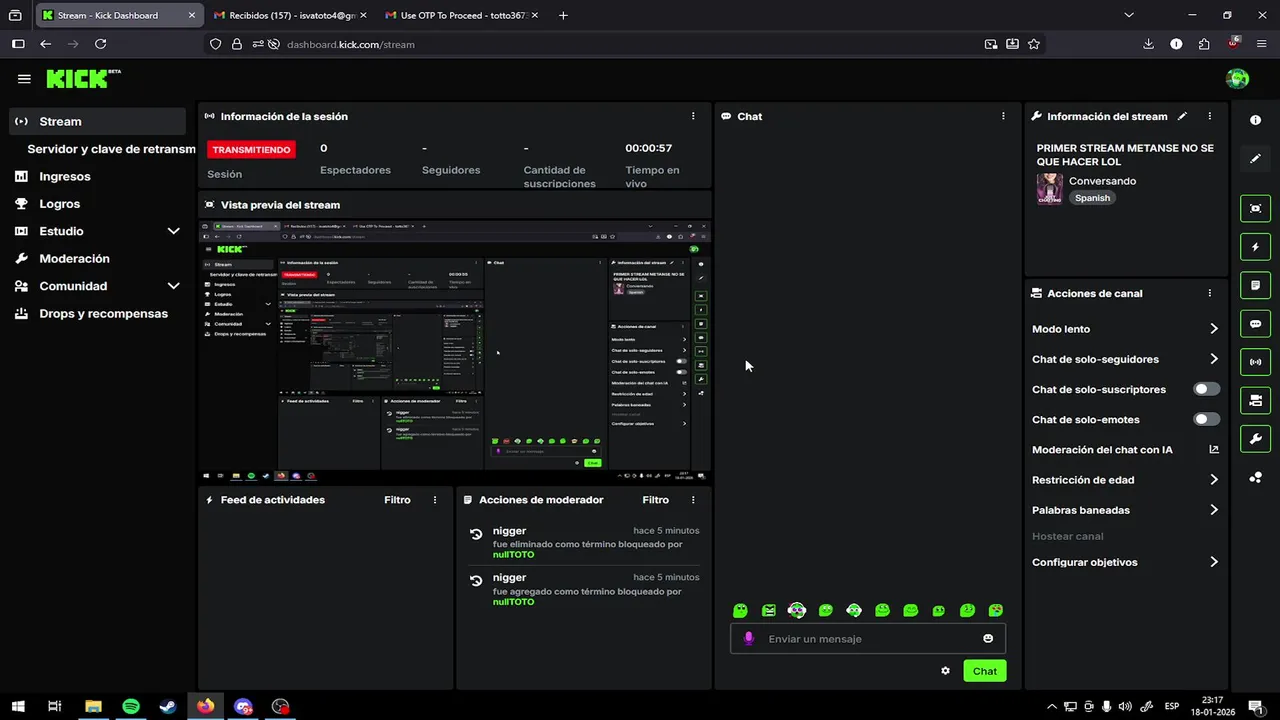1280x720 pixels.
Task: Select Stream in the left sidebar
Action: point(97,121)
